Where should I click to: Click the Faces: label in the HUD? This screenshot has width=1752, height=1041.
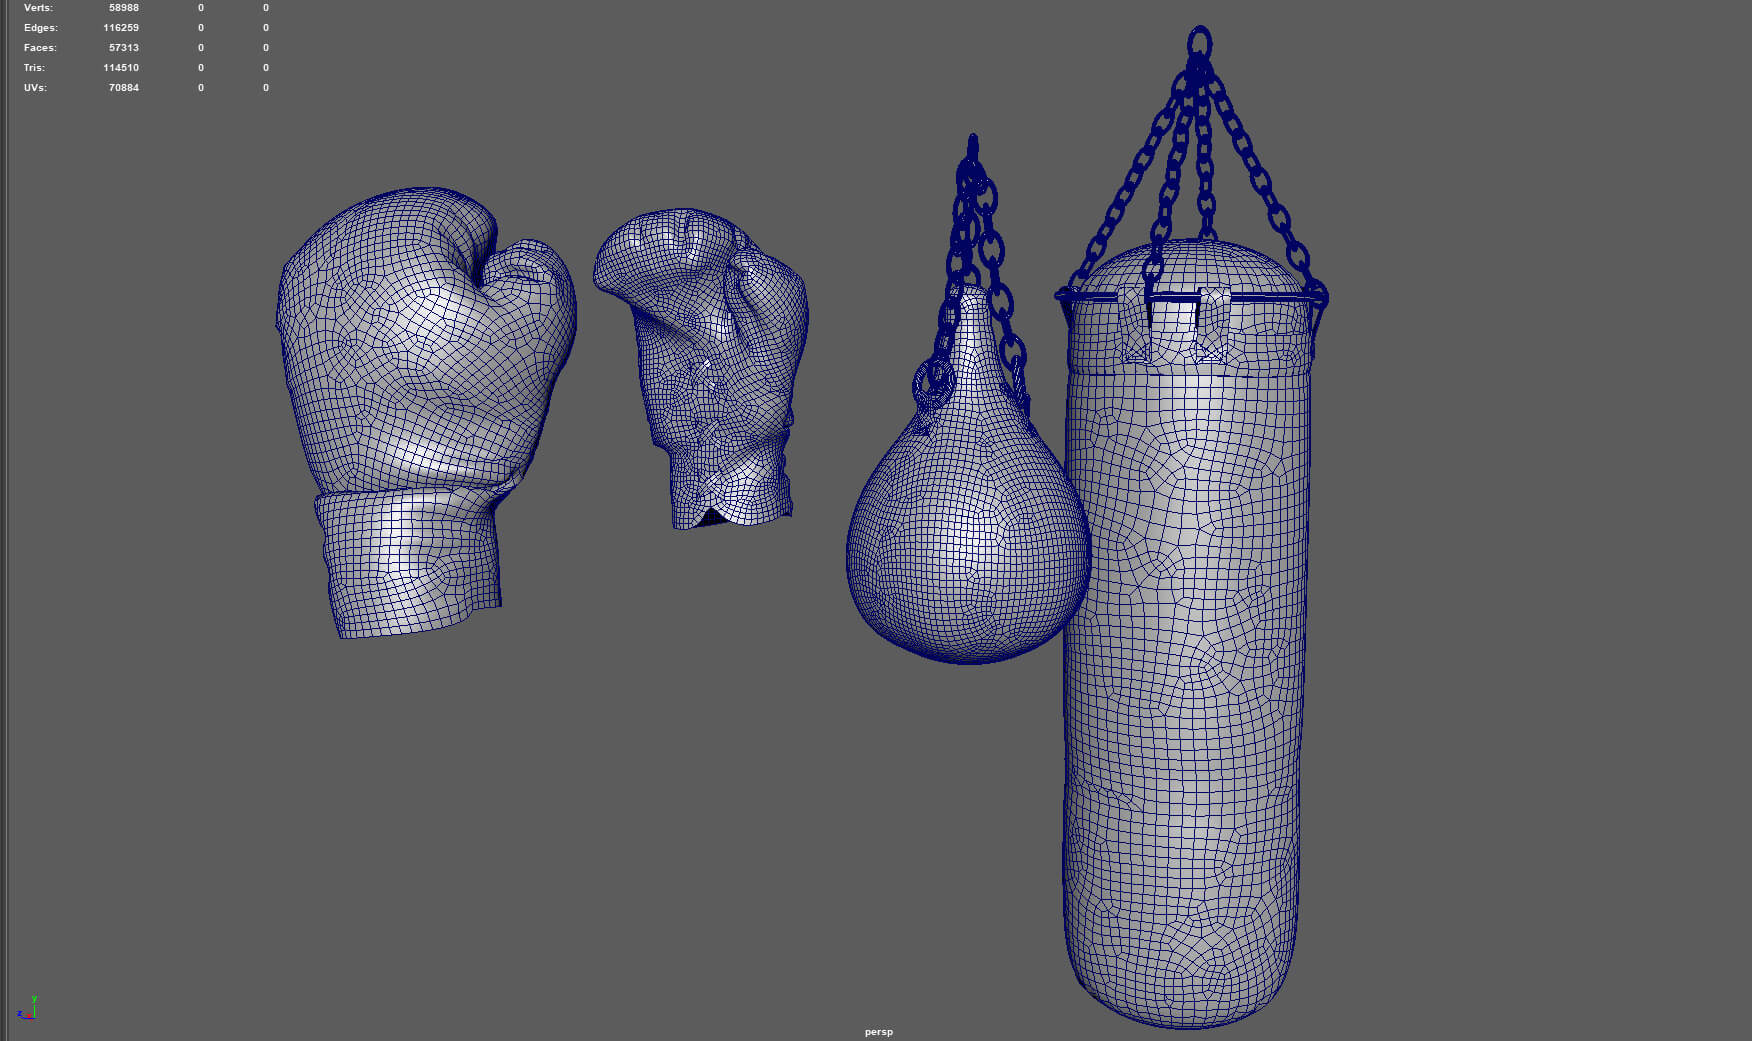coord(40,48)
